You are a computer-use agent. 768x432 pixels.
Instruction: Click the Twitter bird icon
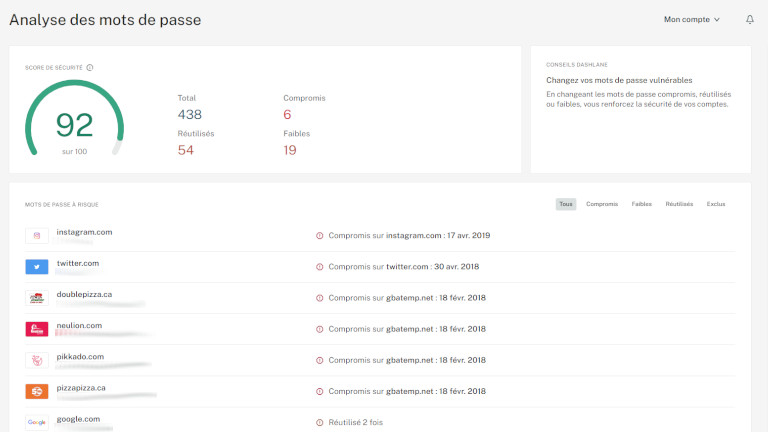click(37, 267)
